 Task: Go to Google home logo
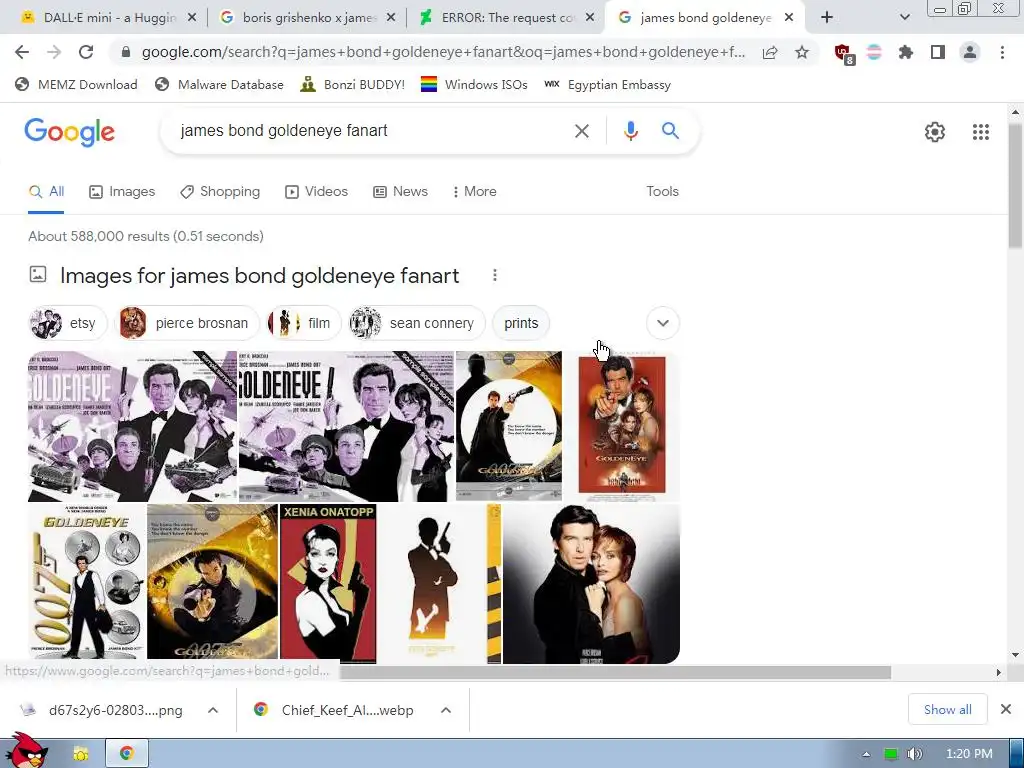[70, 132]
